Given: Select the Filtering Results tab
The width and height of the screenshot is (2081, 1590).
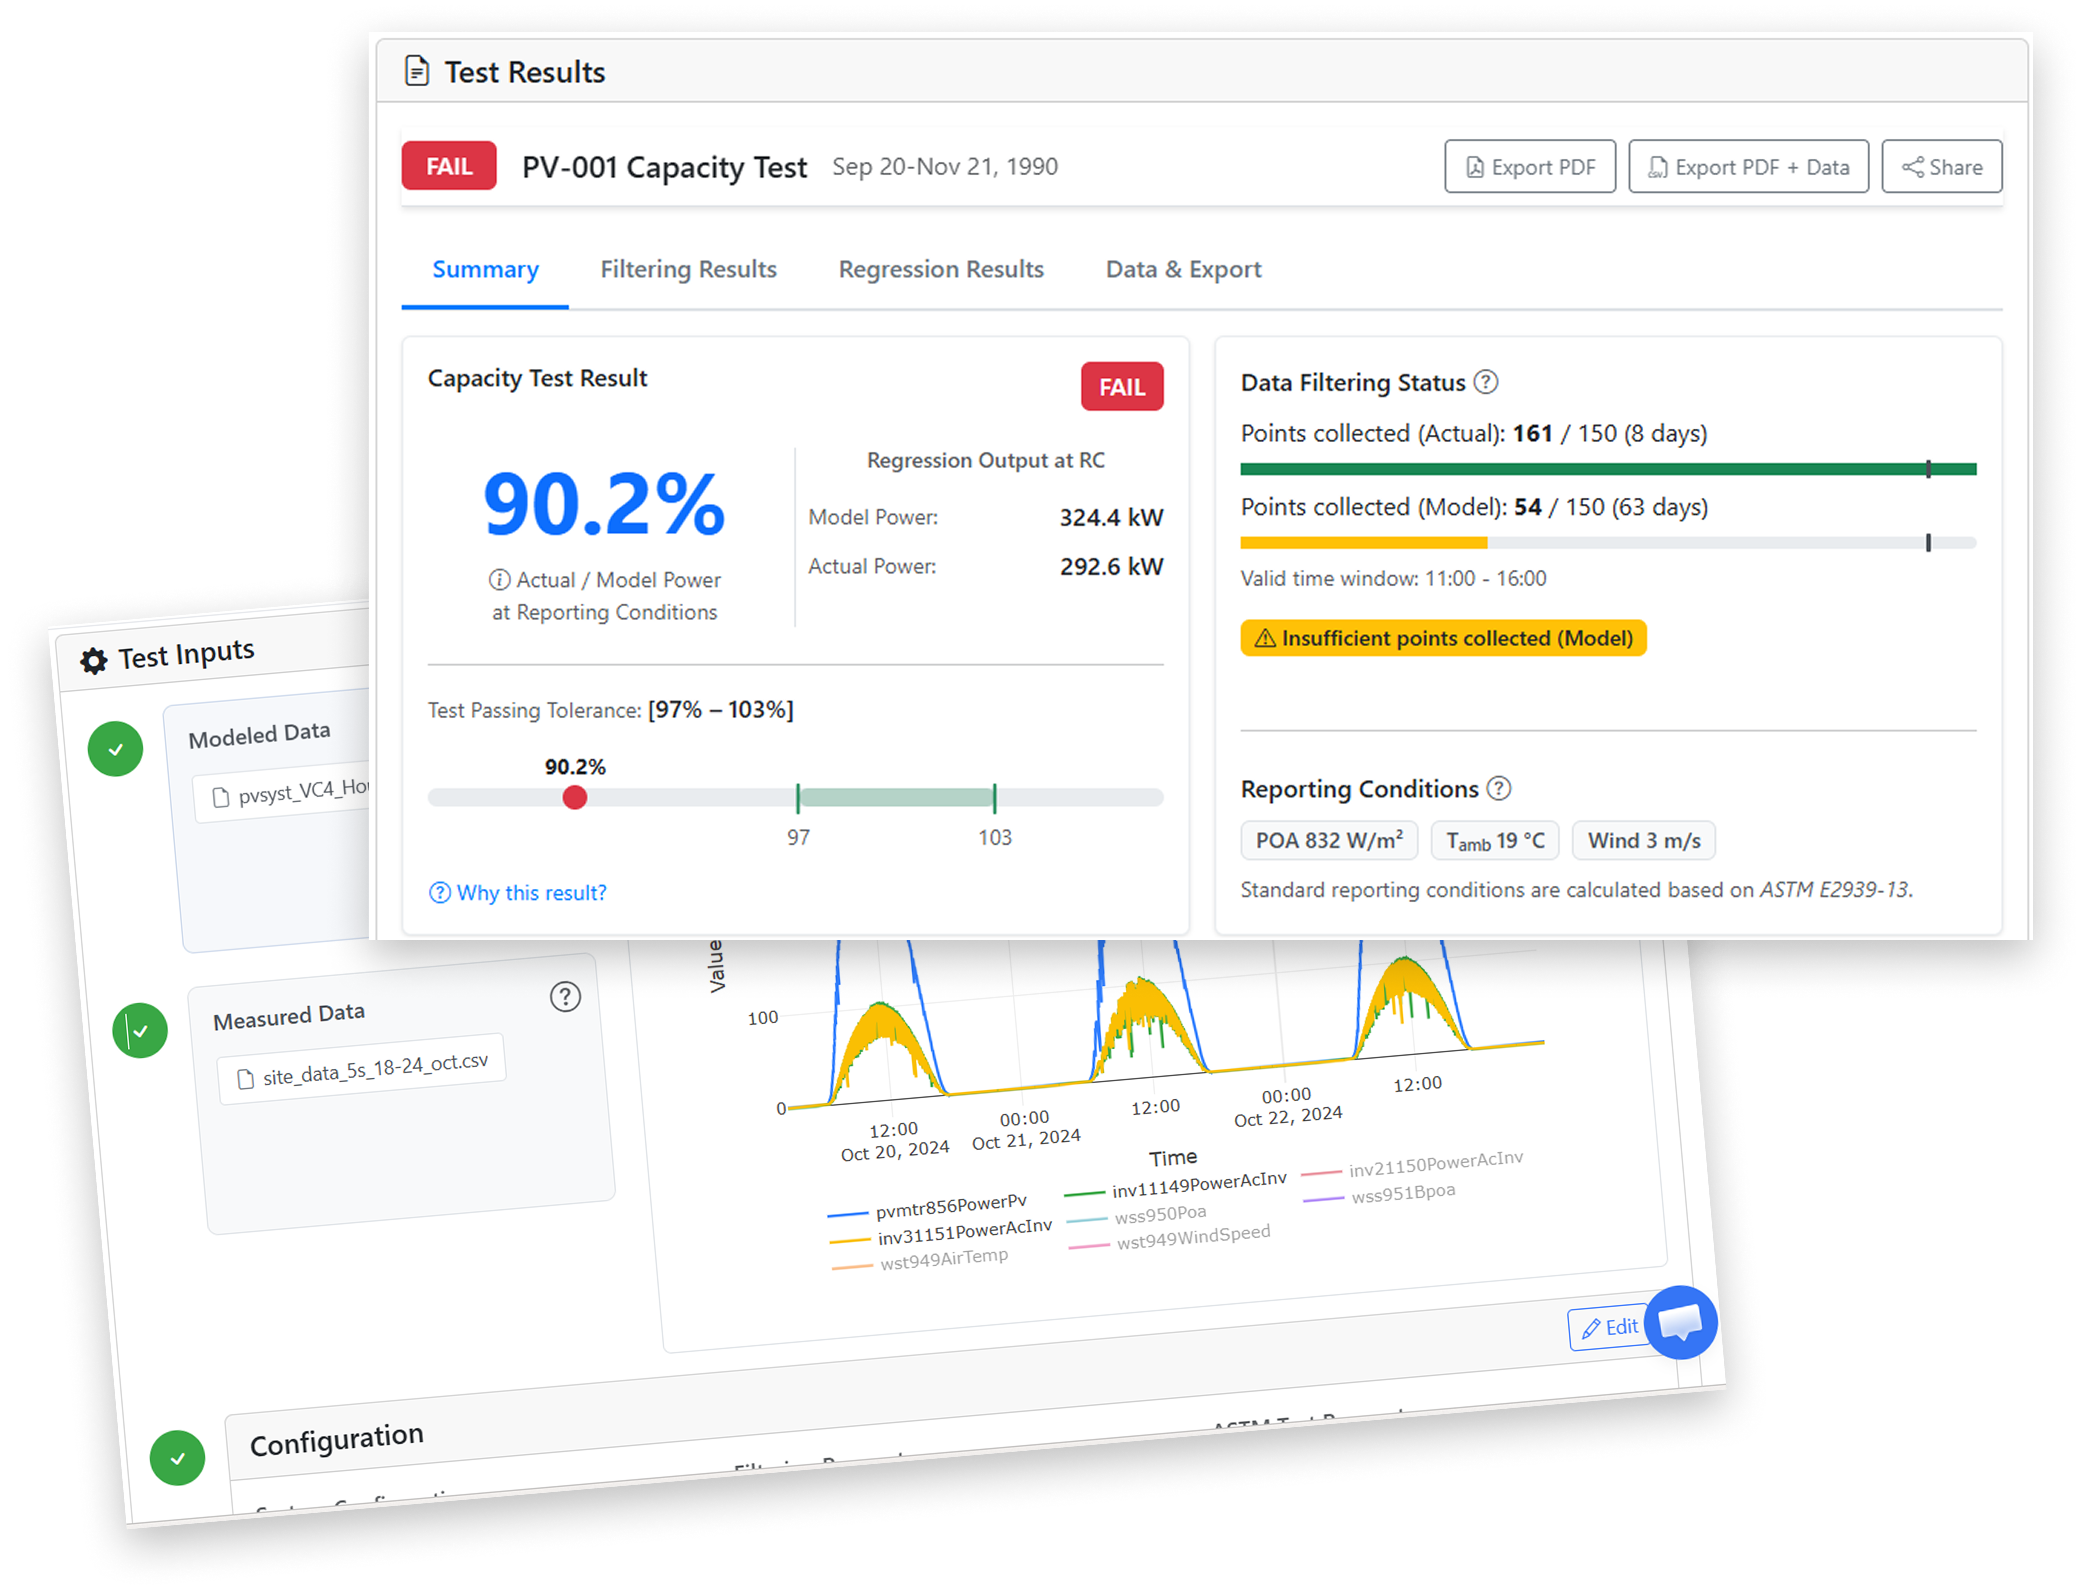Looking at the screenshot, I should coord(688,269).
